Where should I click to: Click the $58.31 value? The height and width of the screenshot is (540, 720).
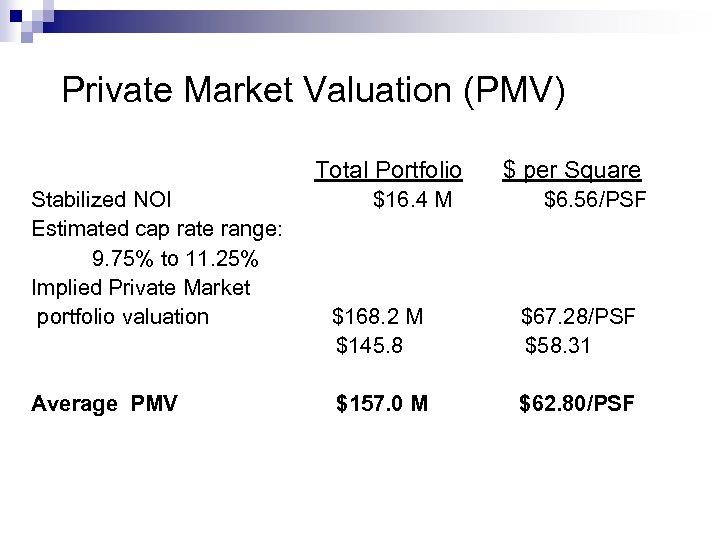click(x=560, y=346)
